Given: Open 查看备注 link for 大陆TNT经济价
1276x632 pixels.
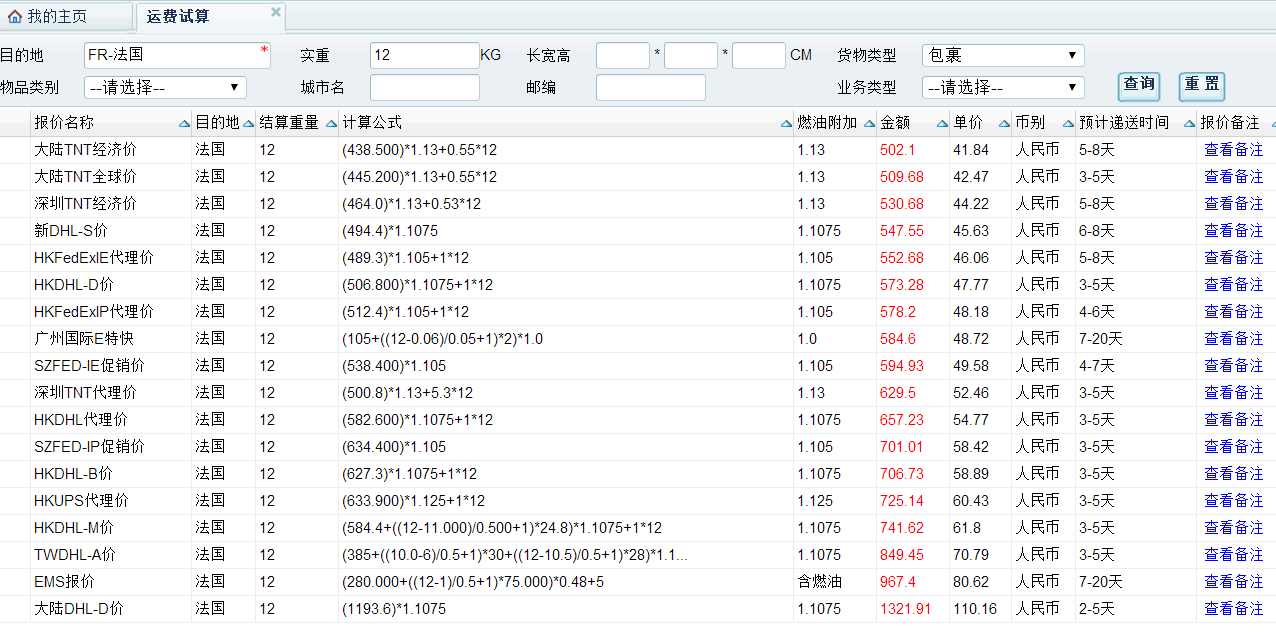Looking at the screenshot, I should 1233,150.
